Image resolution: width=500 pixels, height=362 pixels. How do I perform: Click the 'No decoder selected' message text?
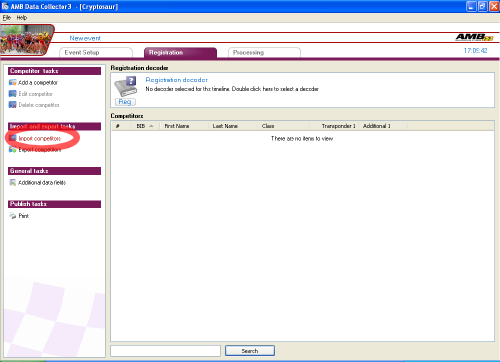232,89
